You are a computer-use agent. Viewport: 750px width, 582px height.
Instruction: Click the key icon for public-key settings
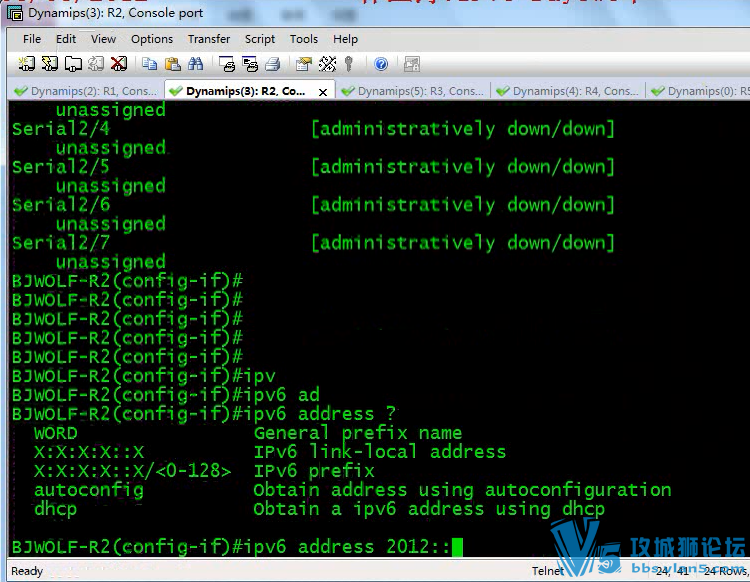click(x=349, y=64)
